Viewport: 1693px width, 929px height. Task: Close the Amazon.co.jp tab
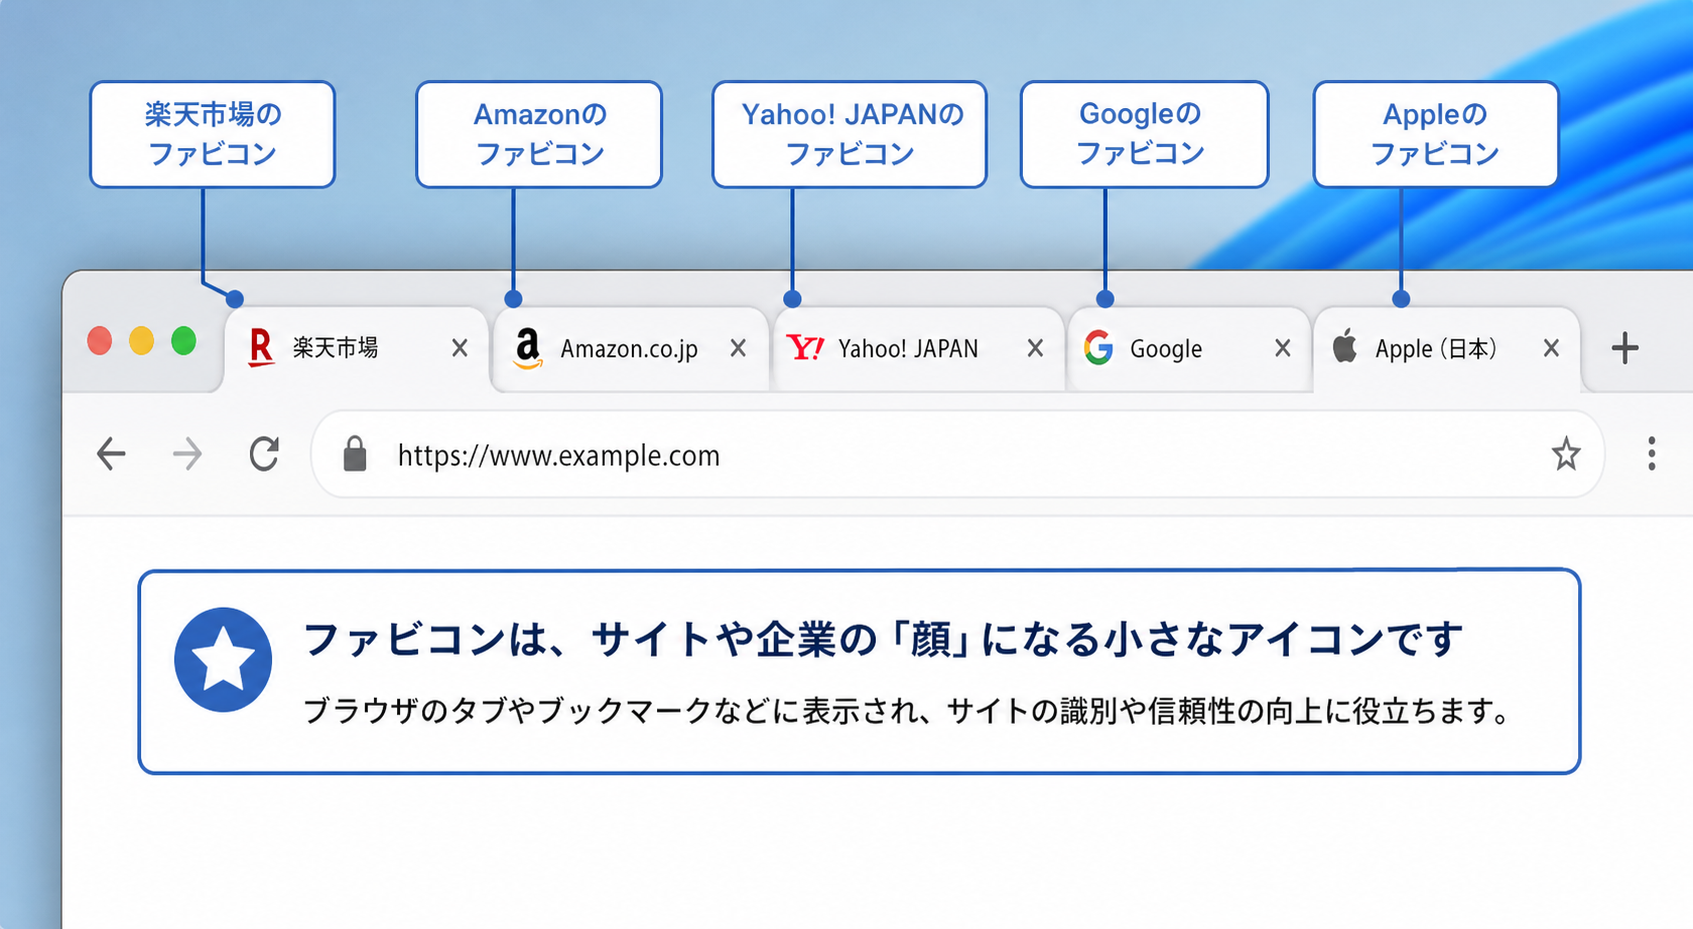738,348
